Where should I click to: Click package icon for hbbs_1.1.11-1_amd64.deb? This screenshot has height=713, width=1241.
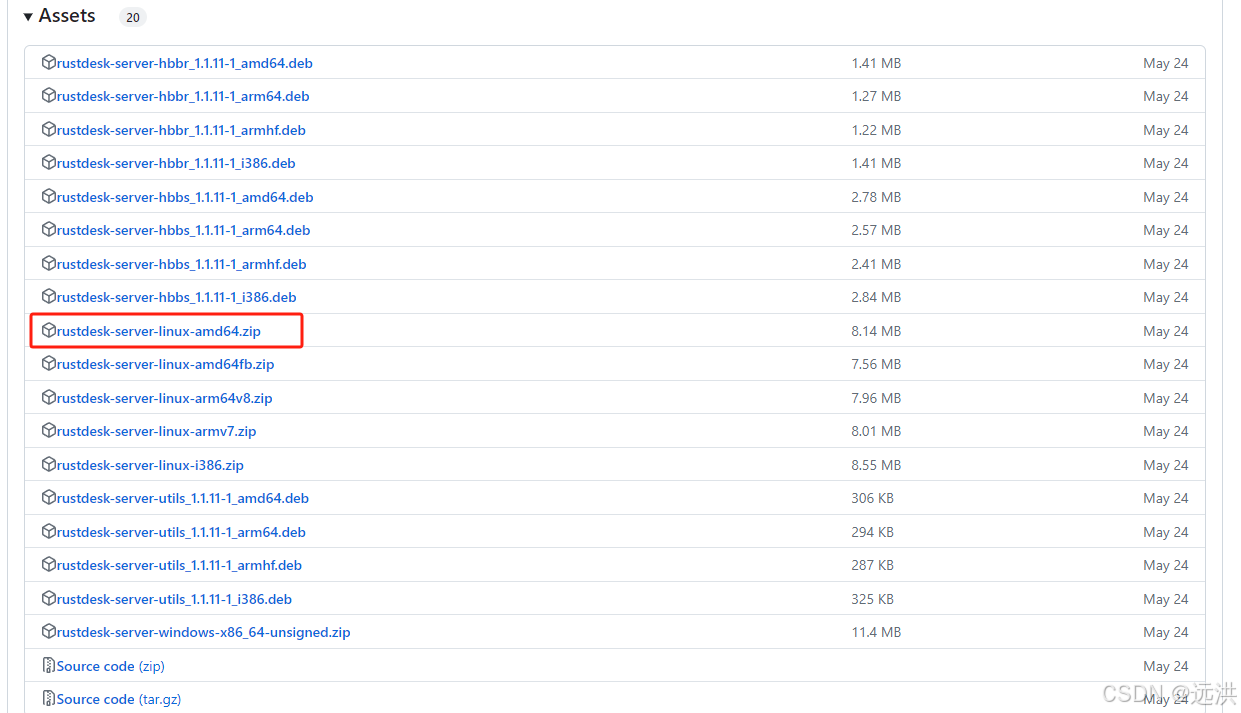[49, 196]
